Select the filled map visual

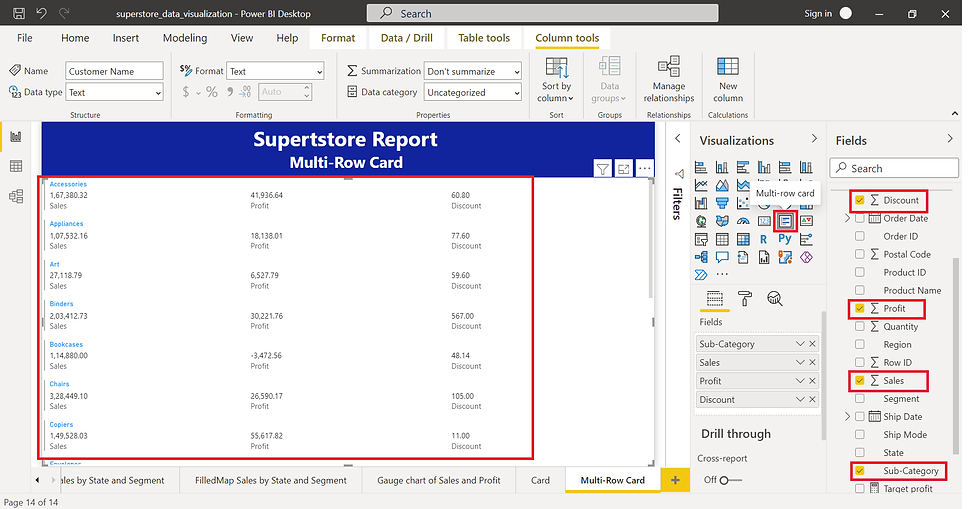(x=722, y=221)
